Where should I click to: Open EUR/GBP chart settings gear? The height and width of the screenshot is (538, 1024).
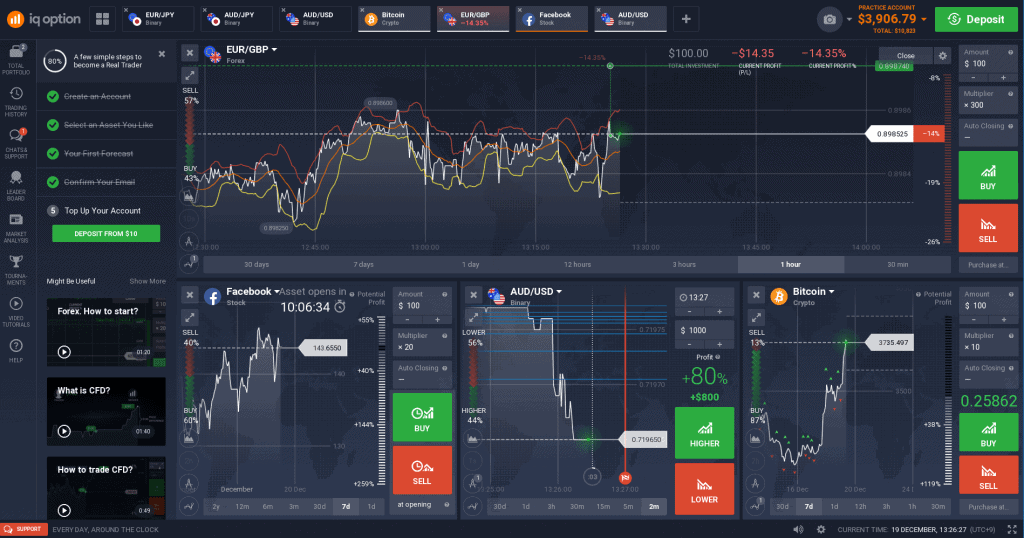(942, 55)
